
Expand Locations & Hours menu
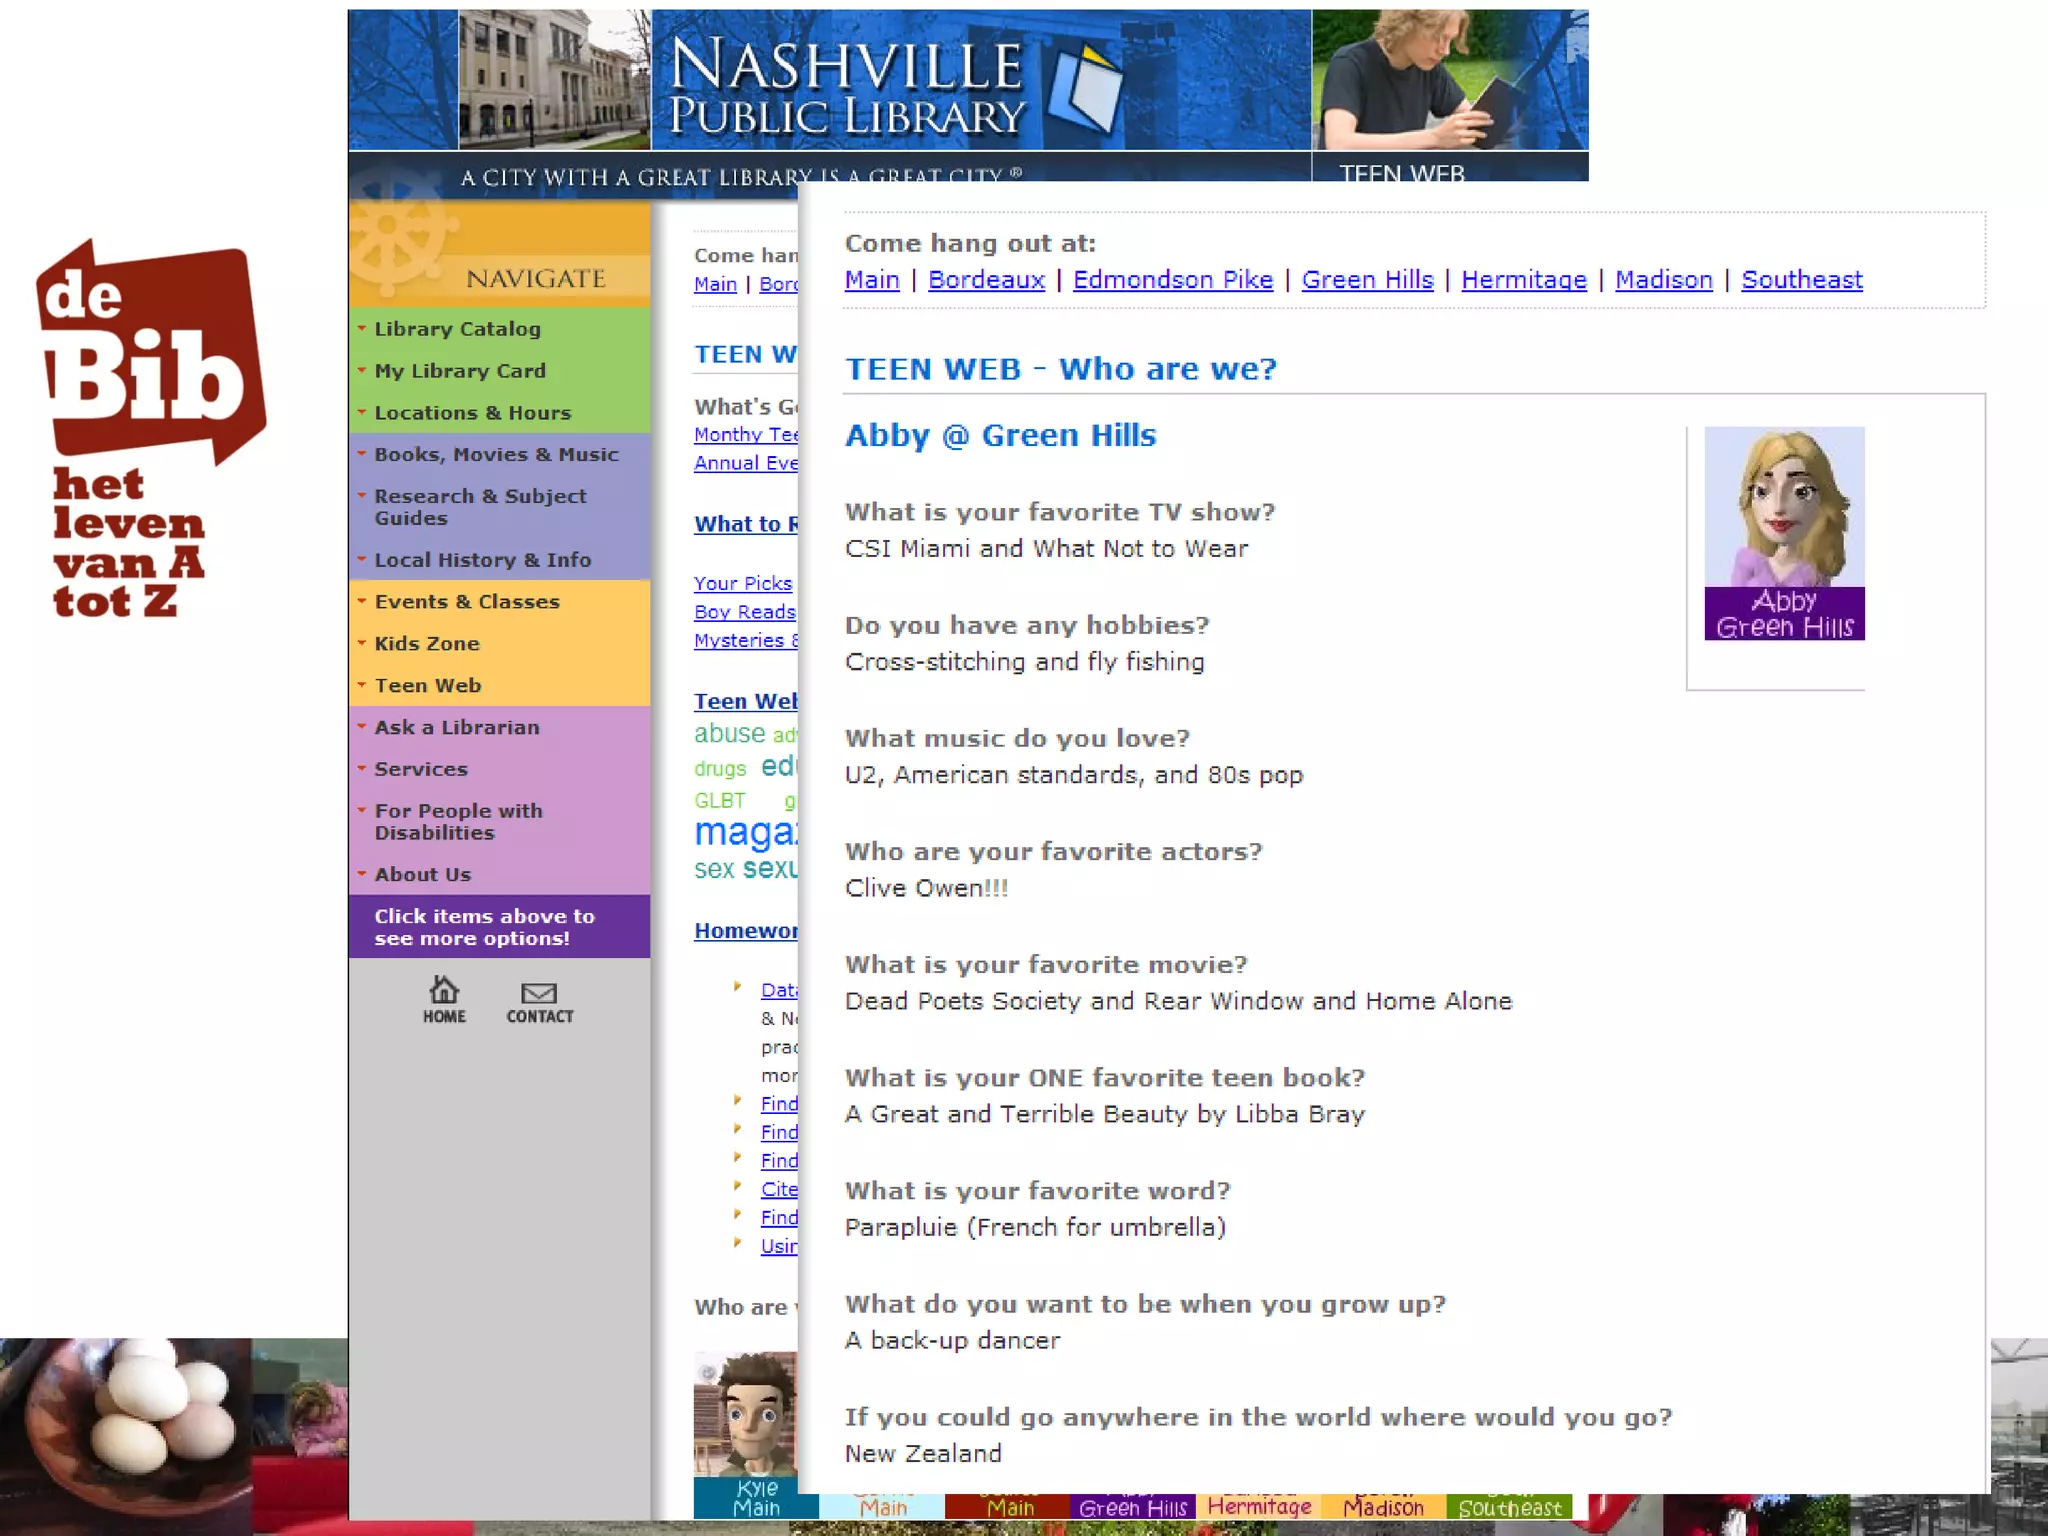click(472, 413)
